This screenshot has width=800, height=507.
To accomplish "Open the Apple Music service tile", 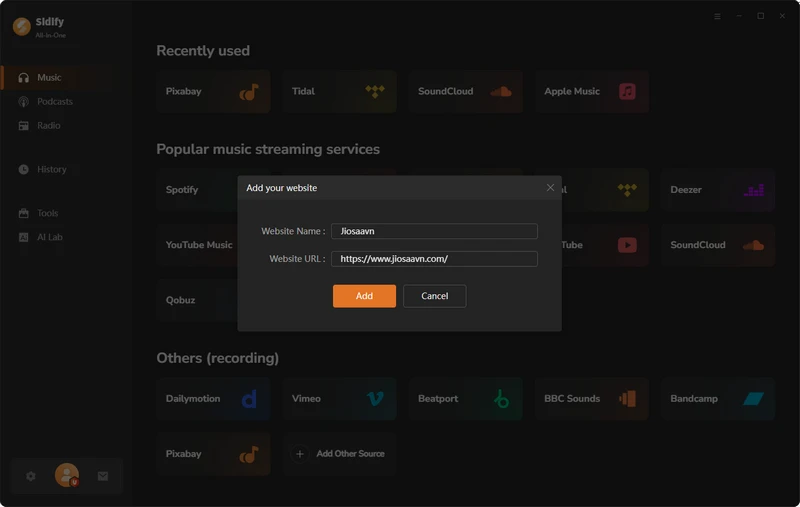I will click(x=591, y=92).
